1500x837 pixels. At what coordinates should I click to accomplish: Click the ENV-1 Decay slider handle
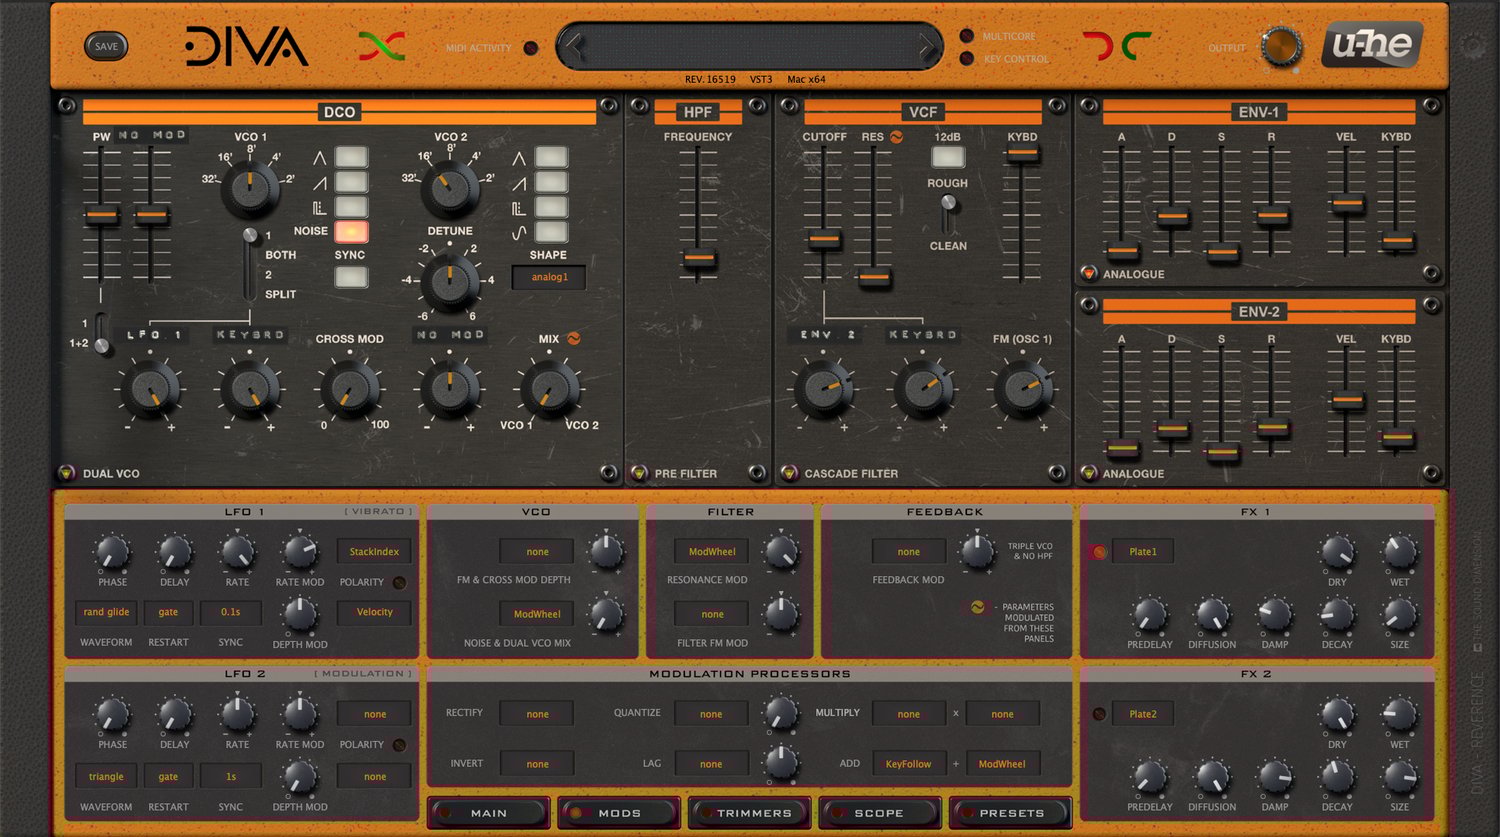coord(1172,216)
